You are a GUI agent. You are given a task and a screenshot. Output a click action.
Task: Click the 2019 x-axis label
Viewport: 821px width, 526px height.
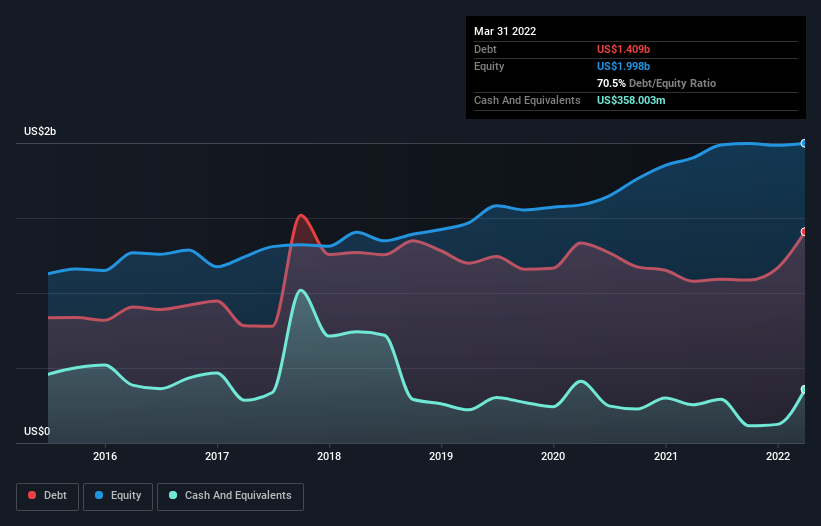pos(441,456)
